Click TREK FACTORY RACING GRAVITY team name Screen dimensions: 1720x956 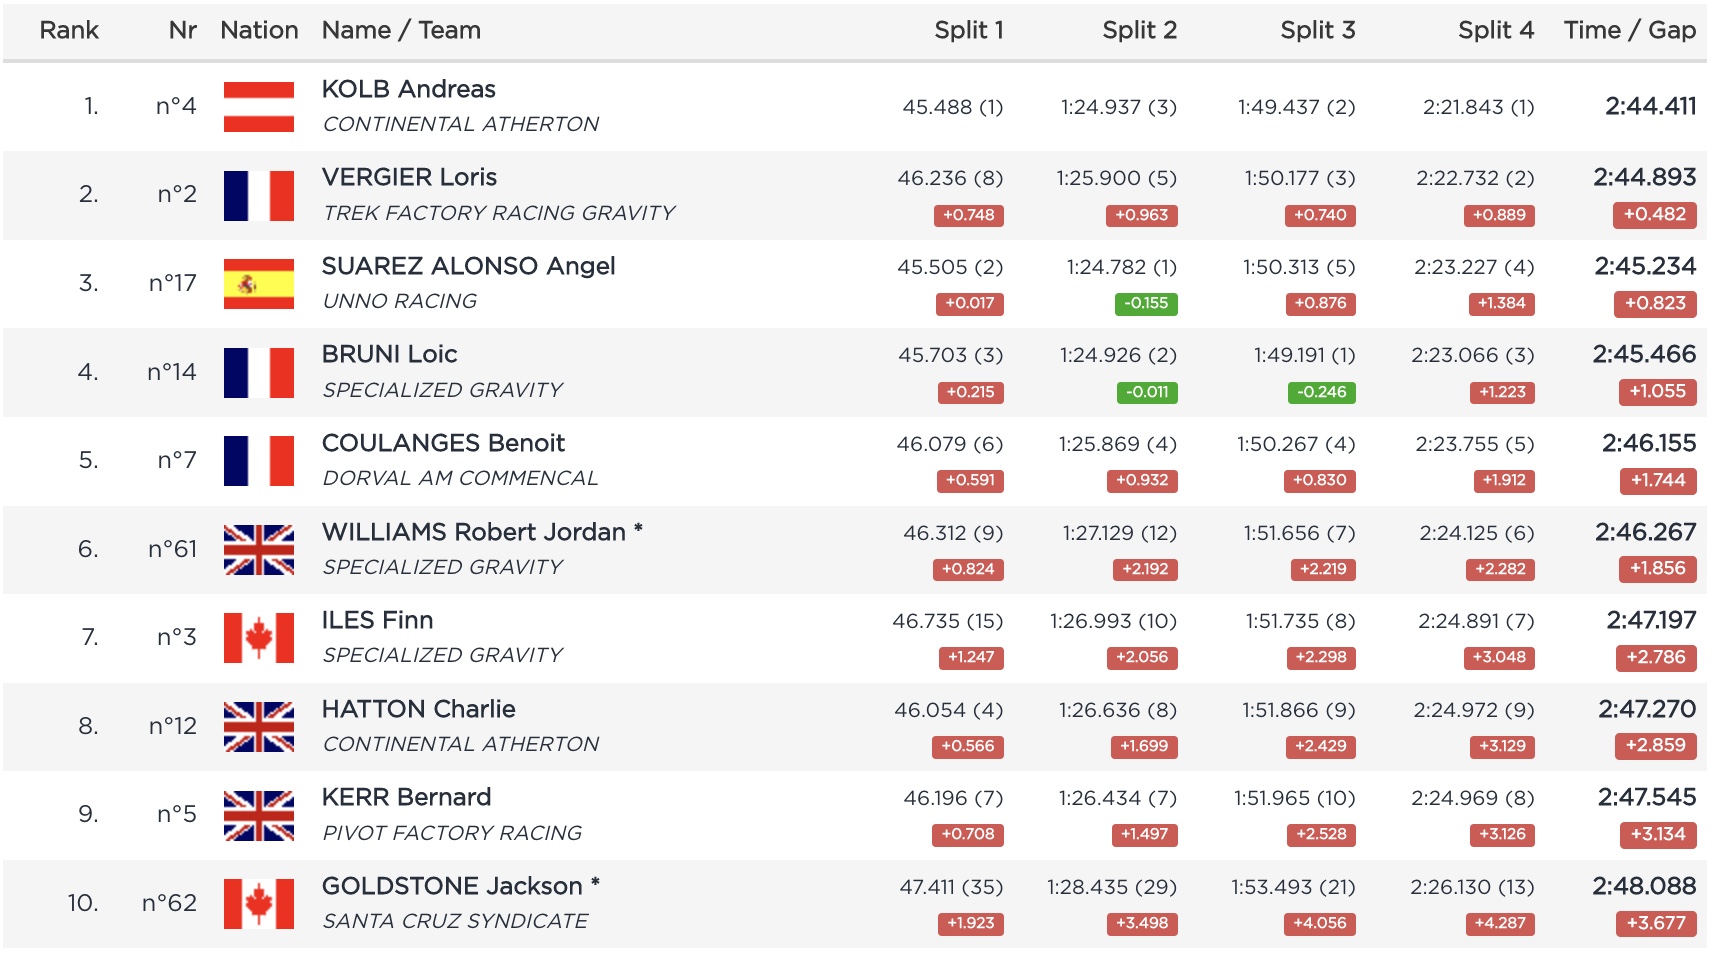[498, 213]
